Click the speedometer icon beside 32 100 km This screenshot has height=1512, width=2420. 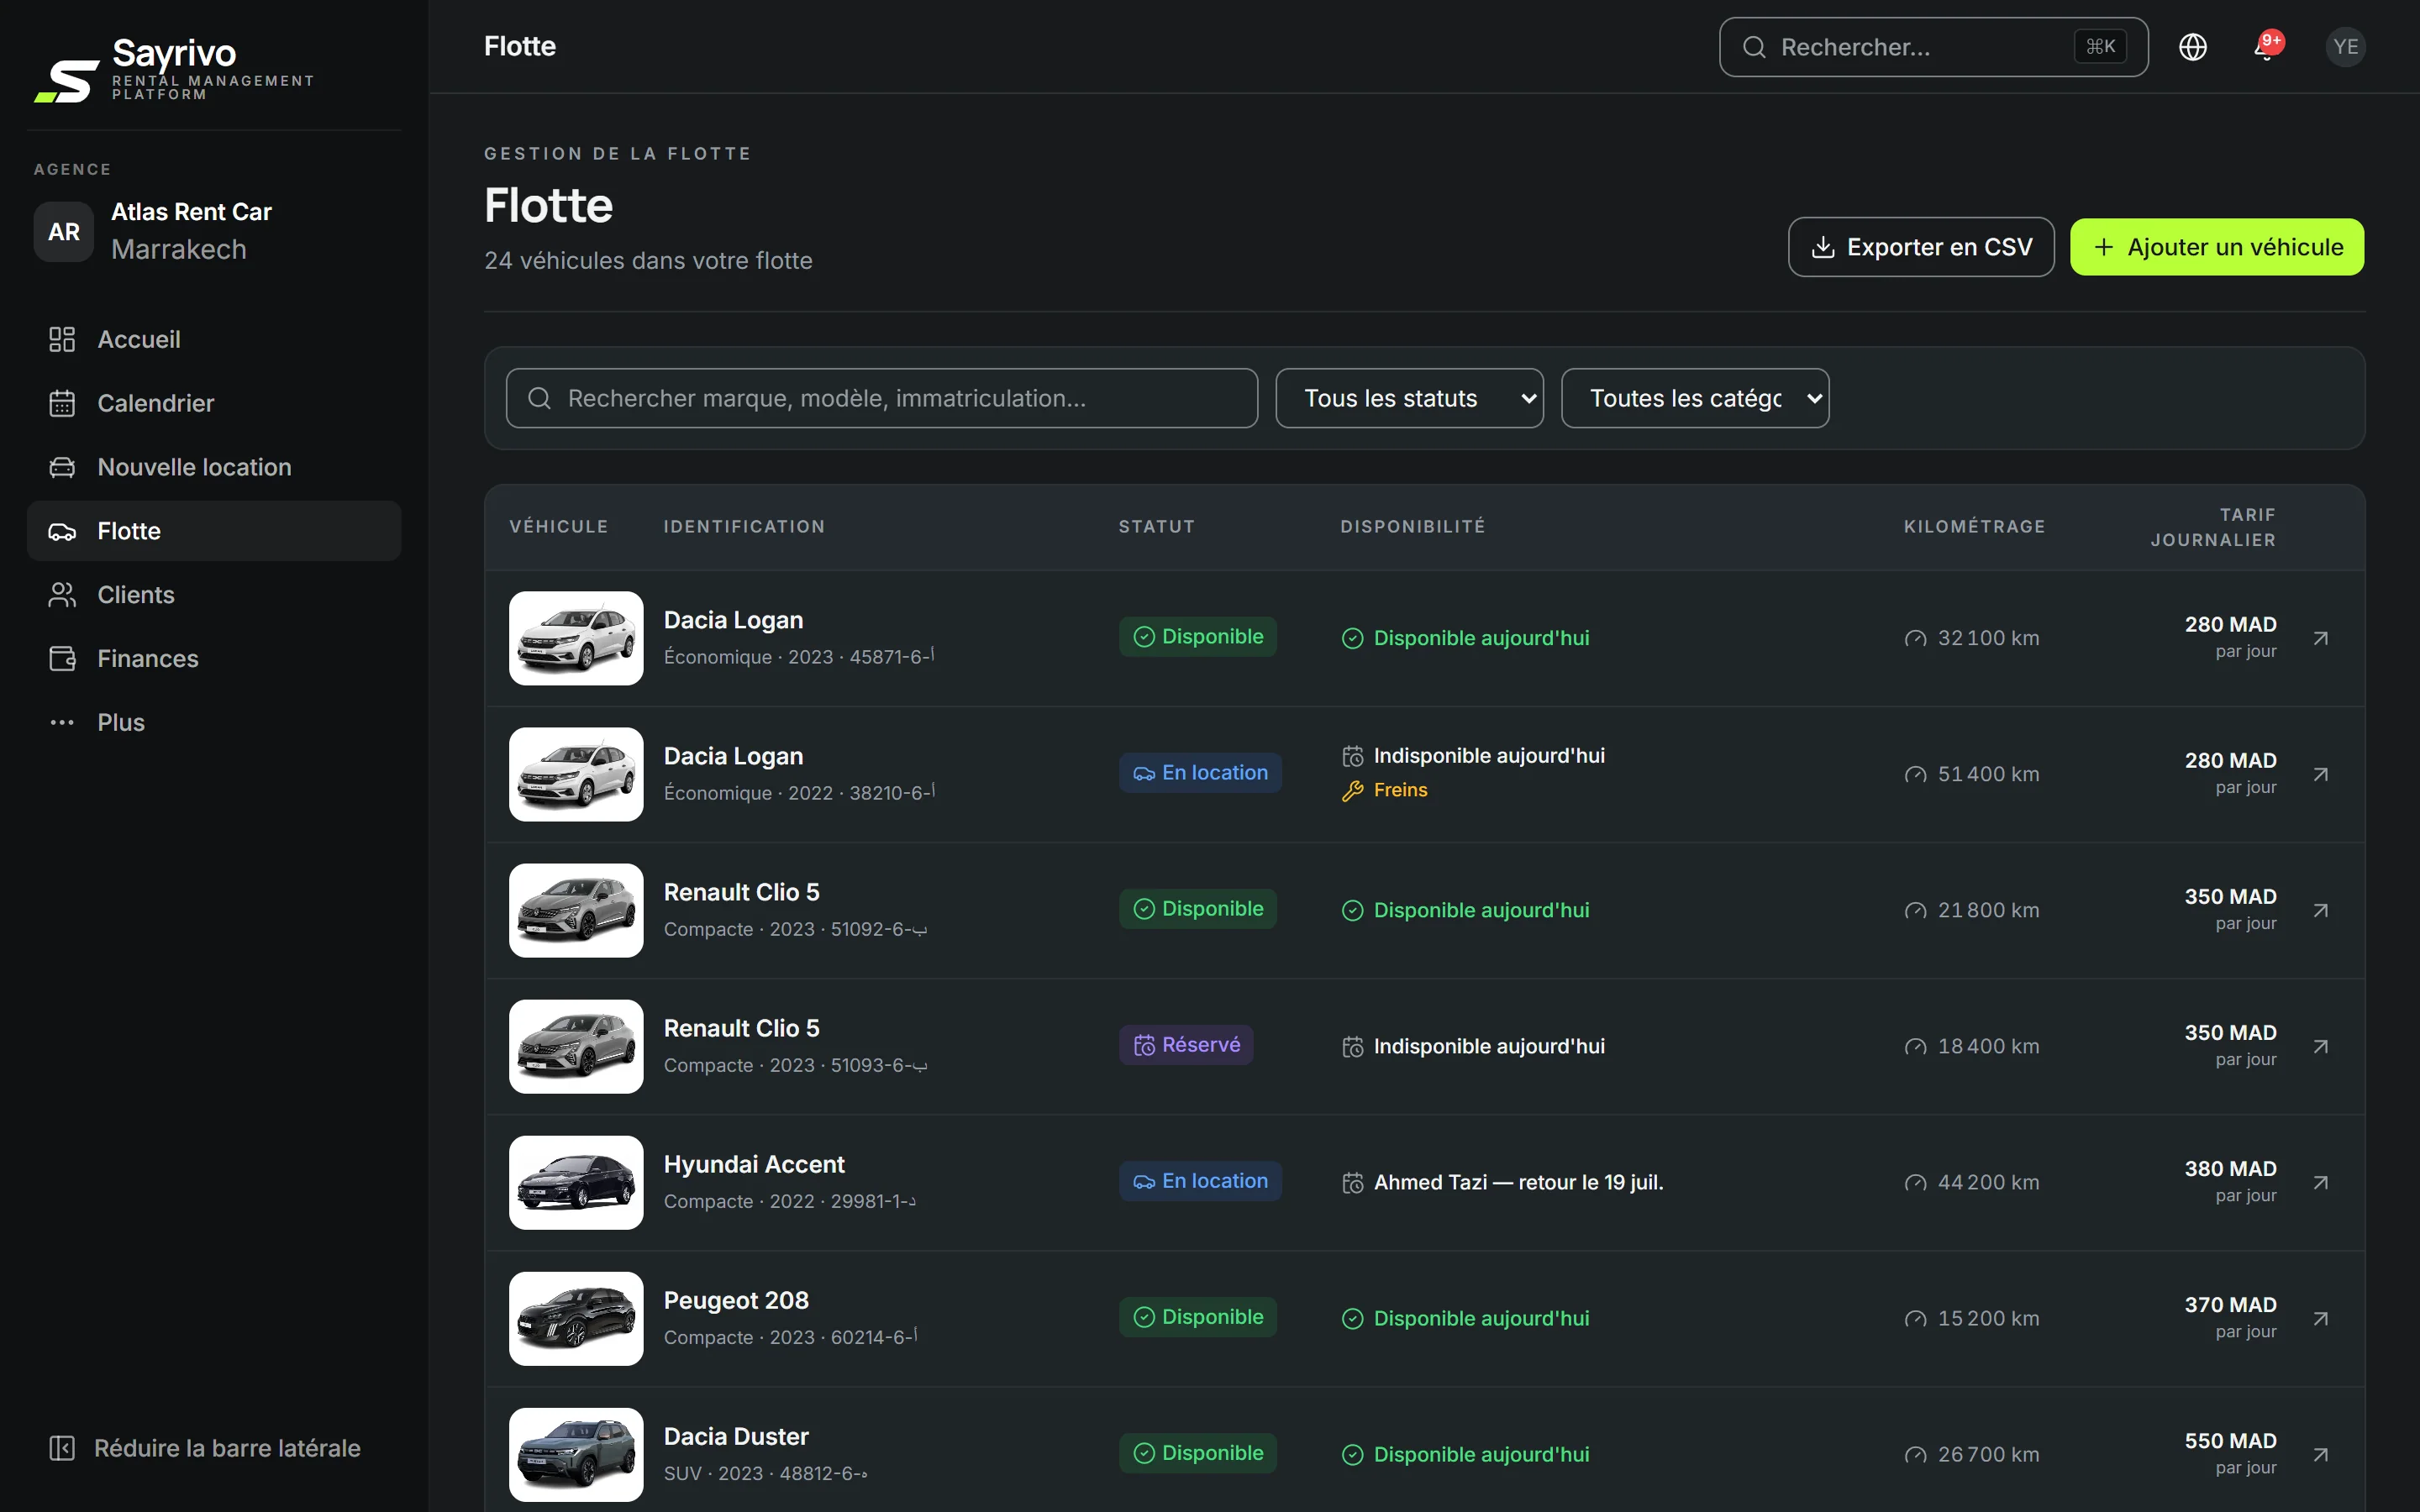pos(1915,638)
